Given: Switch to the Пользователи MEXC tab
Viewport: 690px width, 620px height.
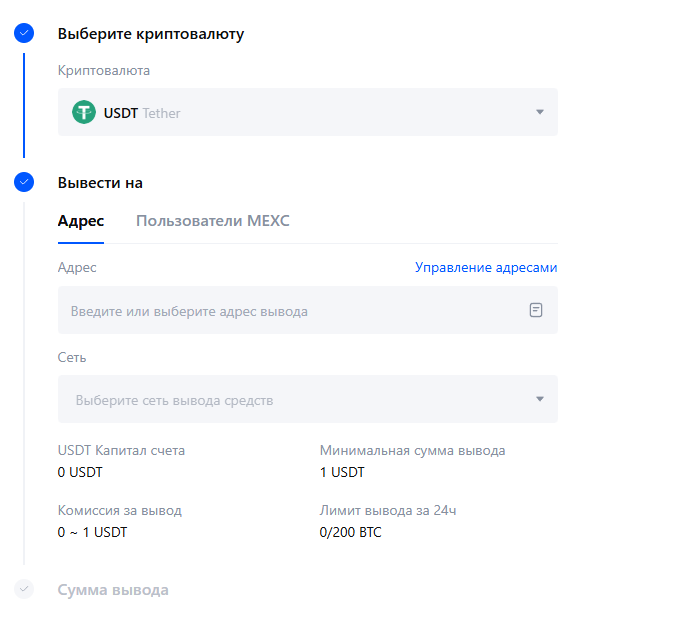Looking at the screenshot, I should tap(213, 221).
